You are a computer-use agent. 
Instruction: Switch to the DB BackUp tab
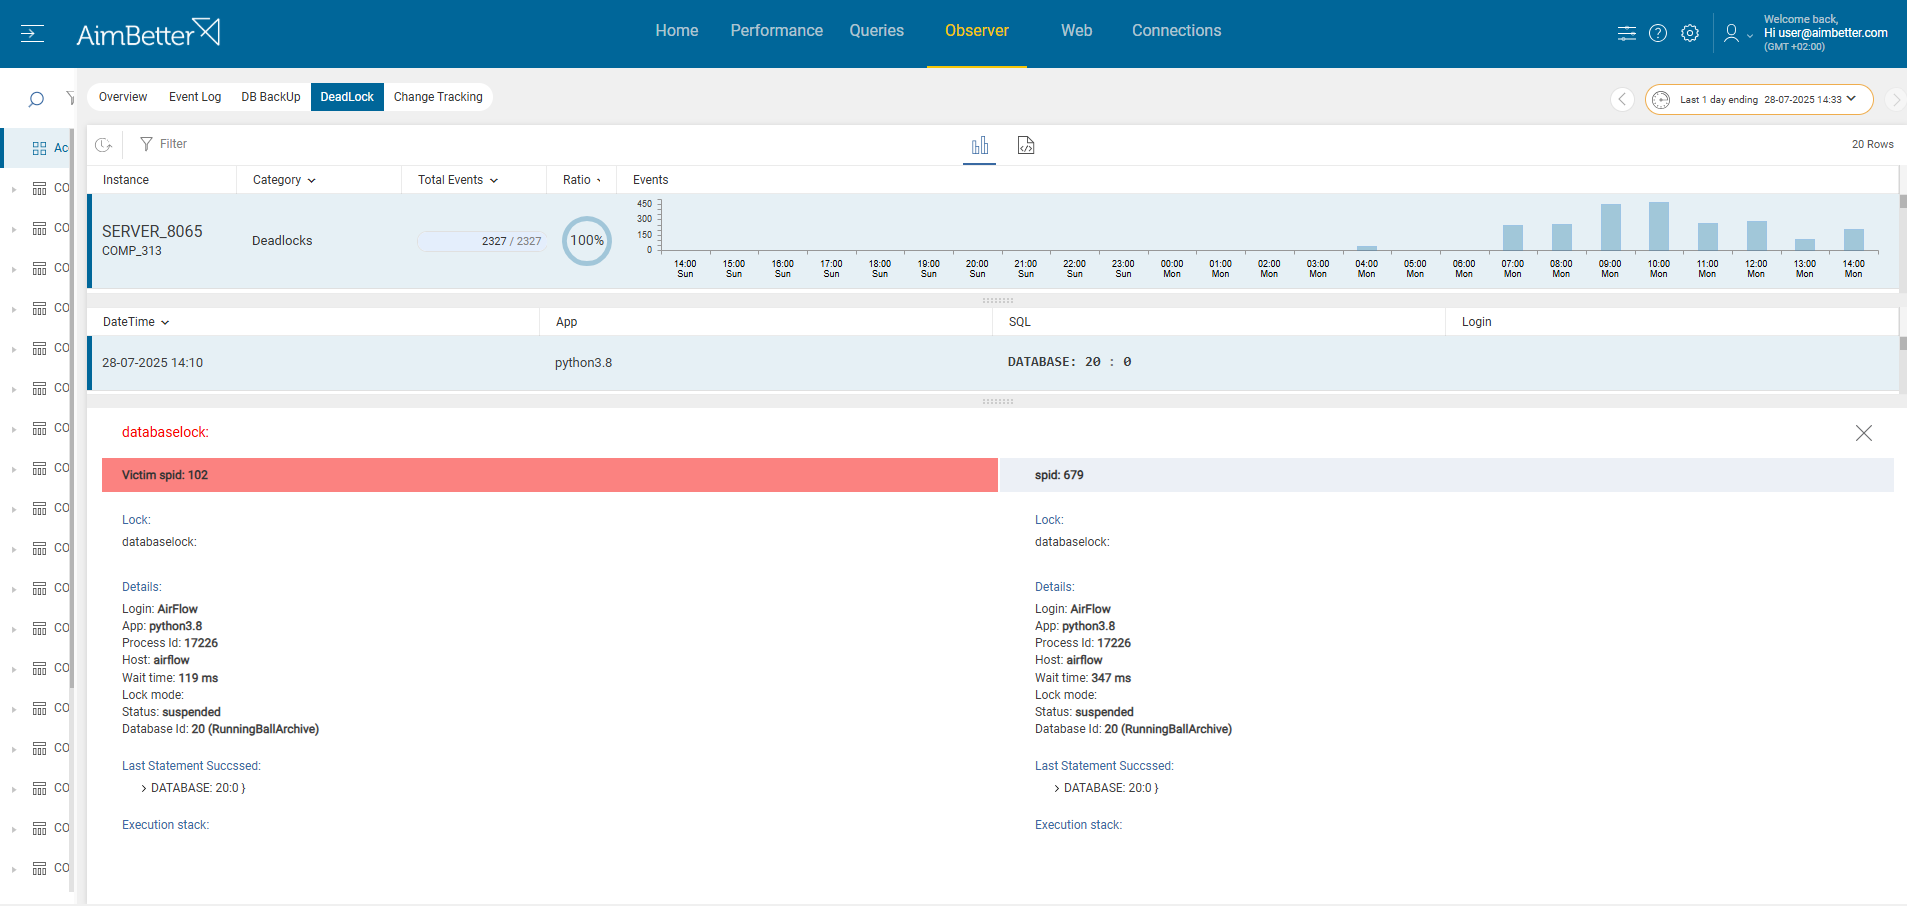click(x=271, y=97)
